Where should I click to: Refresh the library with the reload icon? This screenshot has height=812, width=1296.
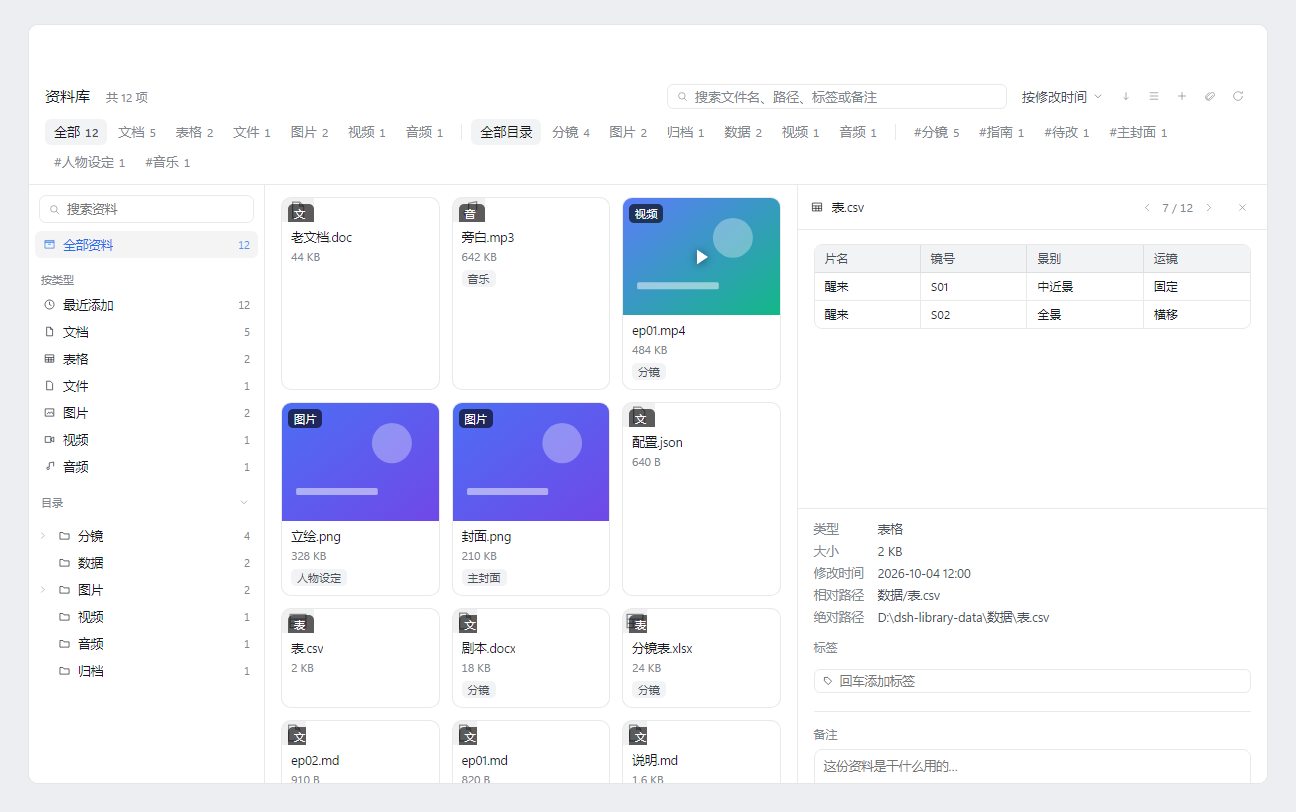[1238, 97]
